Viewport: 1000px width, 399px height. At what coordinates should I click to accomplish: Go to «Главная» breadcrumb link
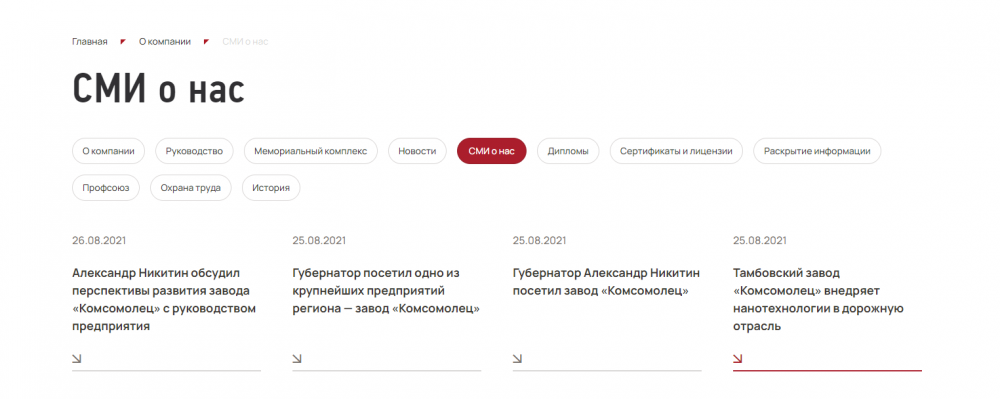coord(90,42)
